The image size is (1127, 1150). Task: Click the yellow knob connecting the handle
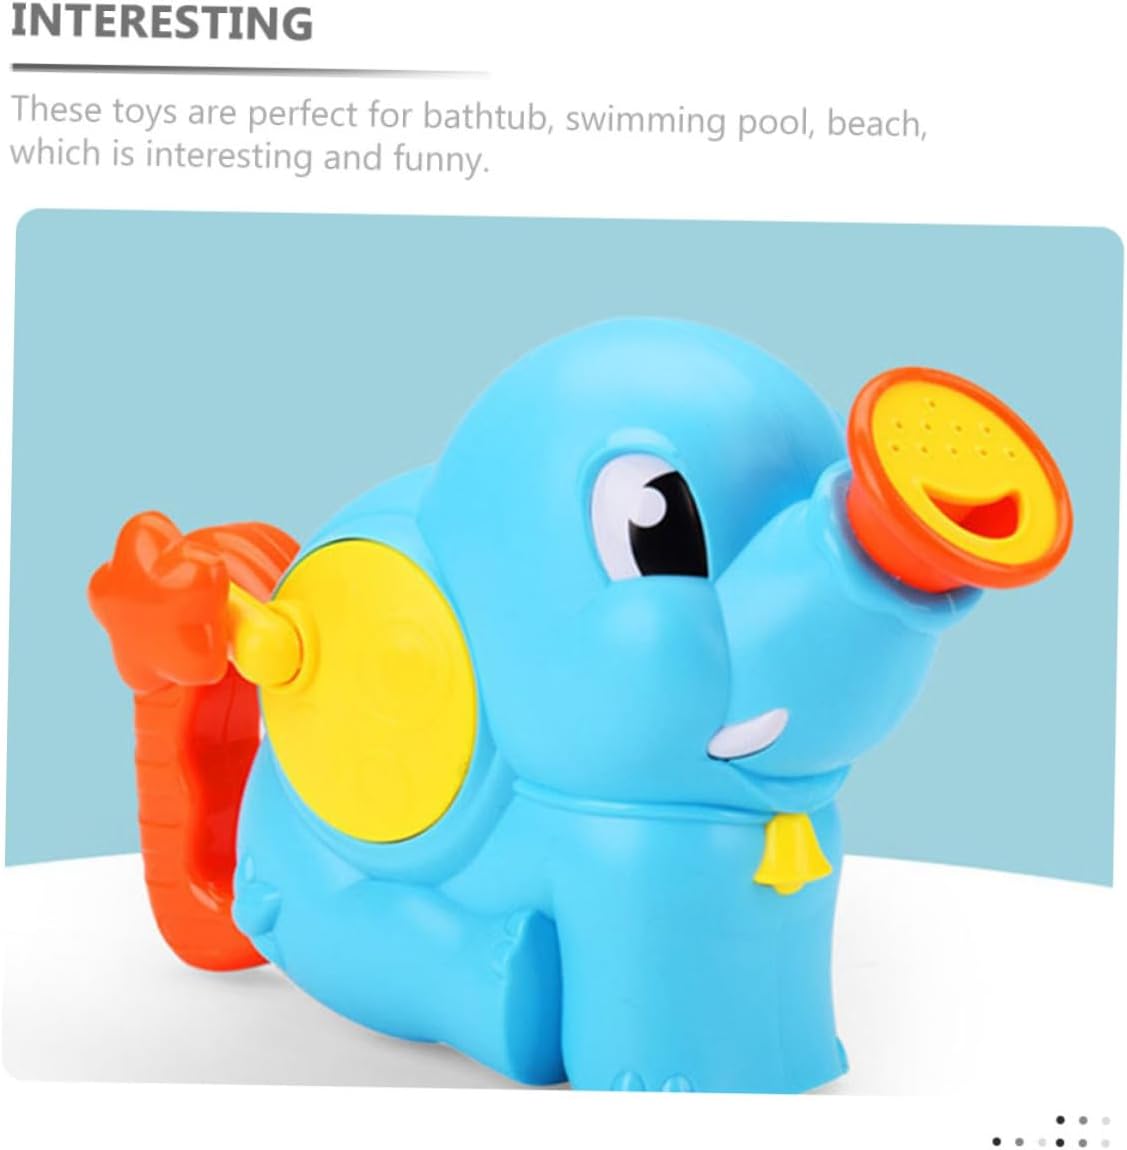264,633
